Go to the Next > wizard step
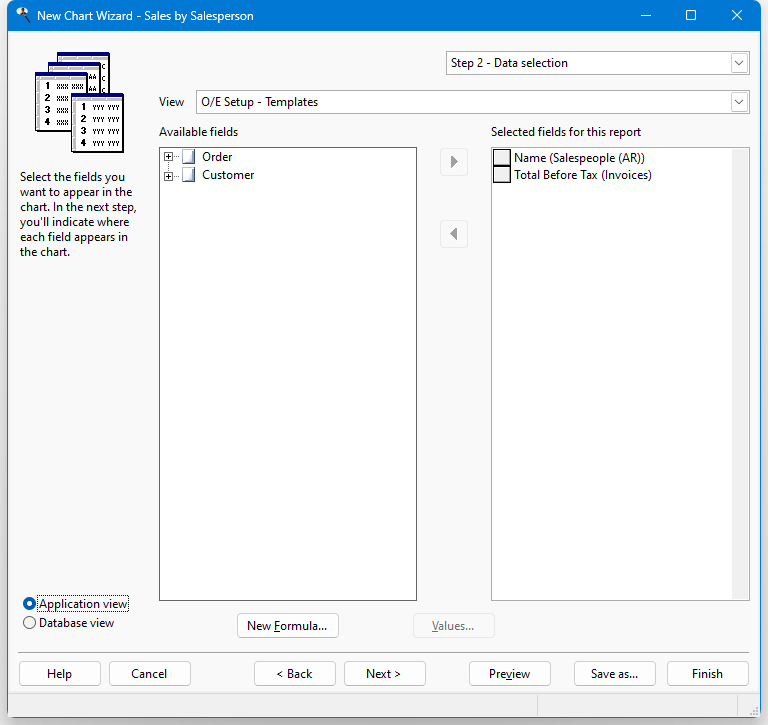The height and width of the screenshot is (725, 768). click(384, 674)
